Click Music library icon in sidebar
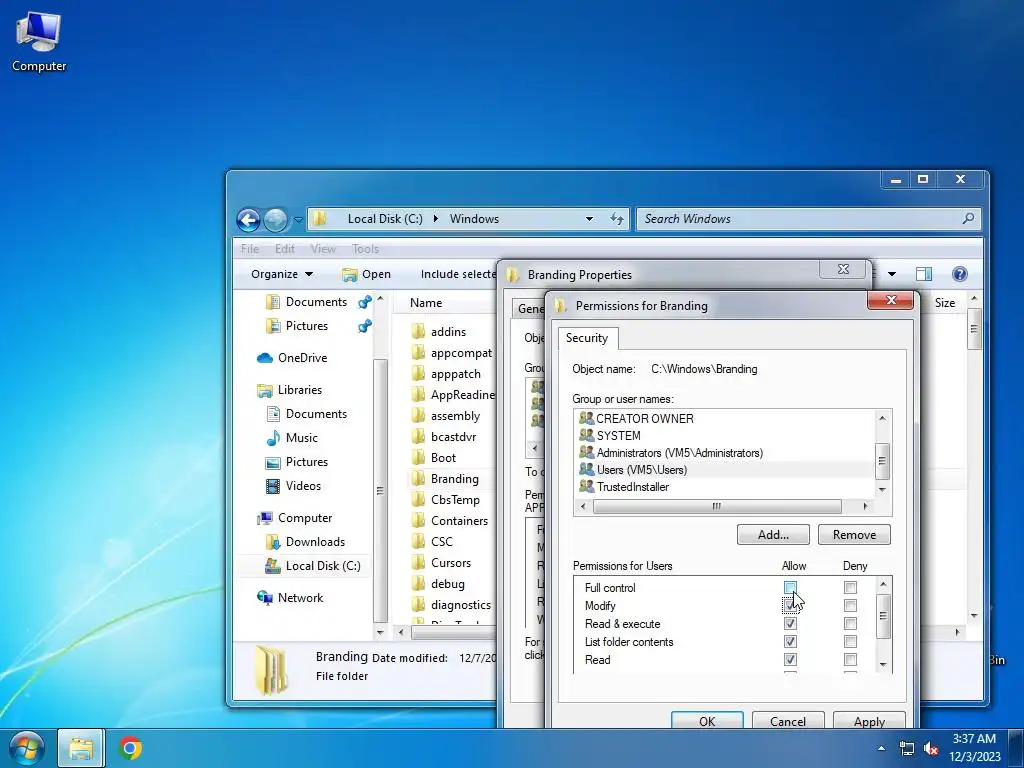Viewport: 1024px width, 768px height. click(x=273, y=438)
